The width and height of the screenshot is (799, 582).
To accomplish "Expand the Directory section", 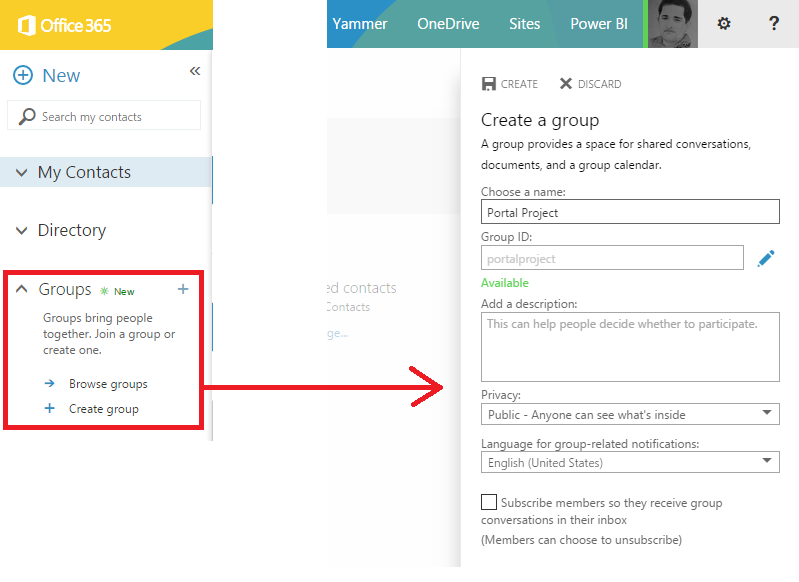I will [x=22, y=231].
